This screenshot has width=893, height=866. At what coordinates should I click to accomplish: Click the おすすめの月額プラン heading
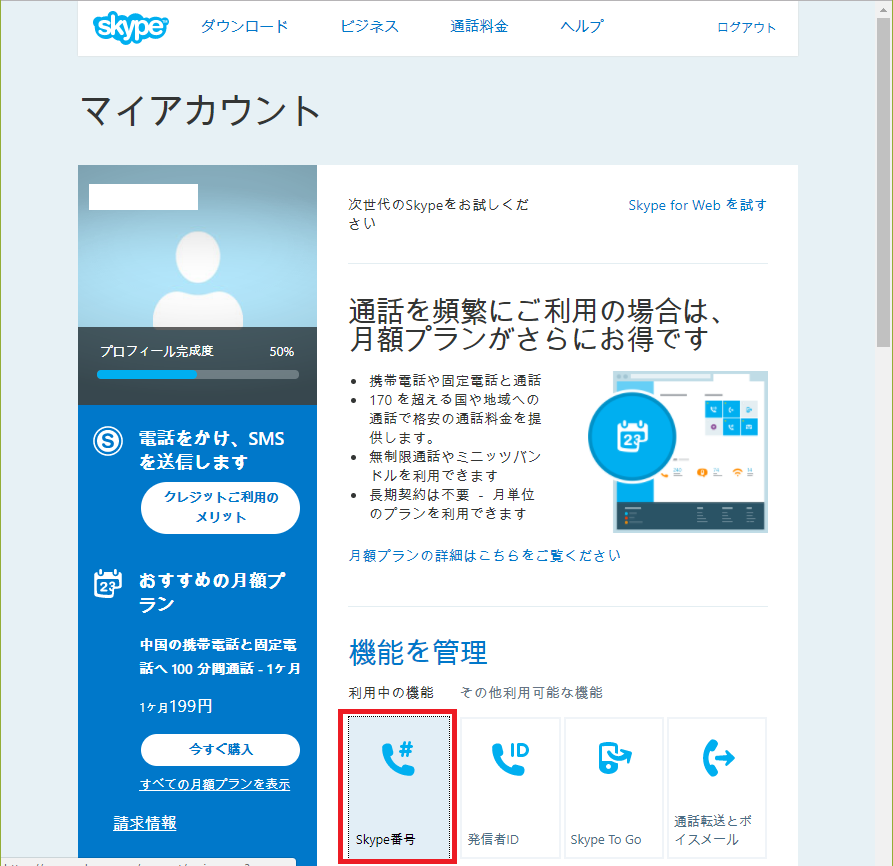tap(212, 592)
